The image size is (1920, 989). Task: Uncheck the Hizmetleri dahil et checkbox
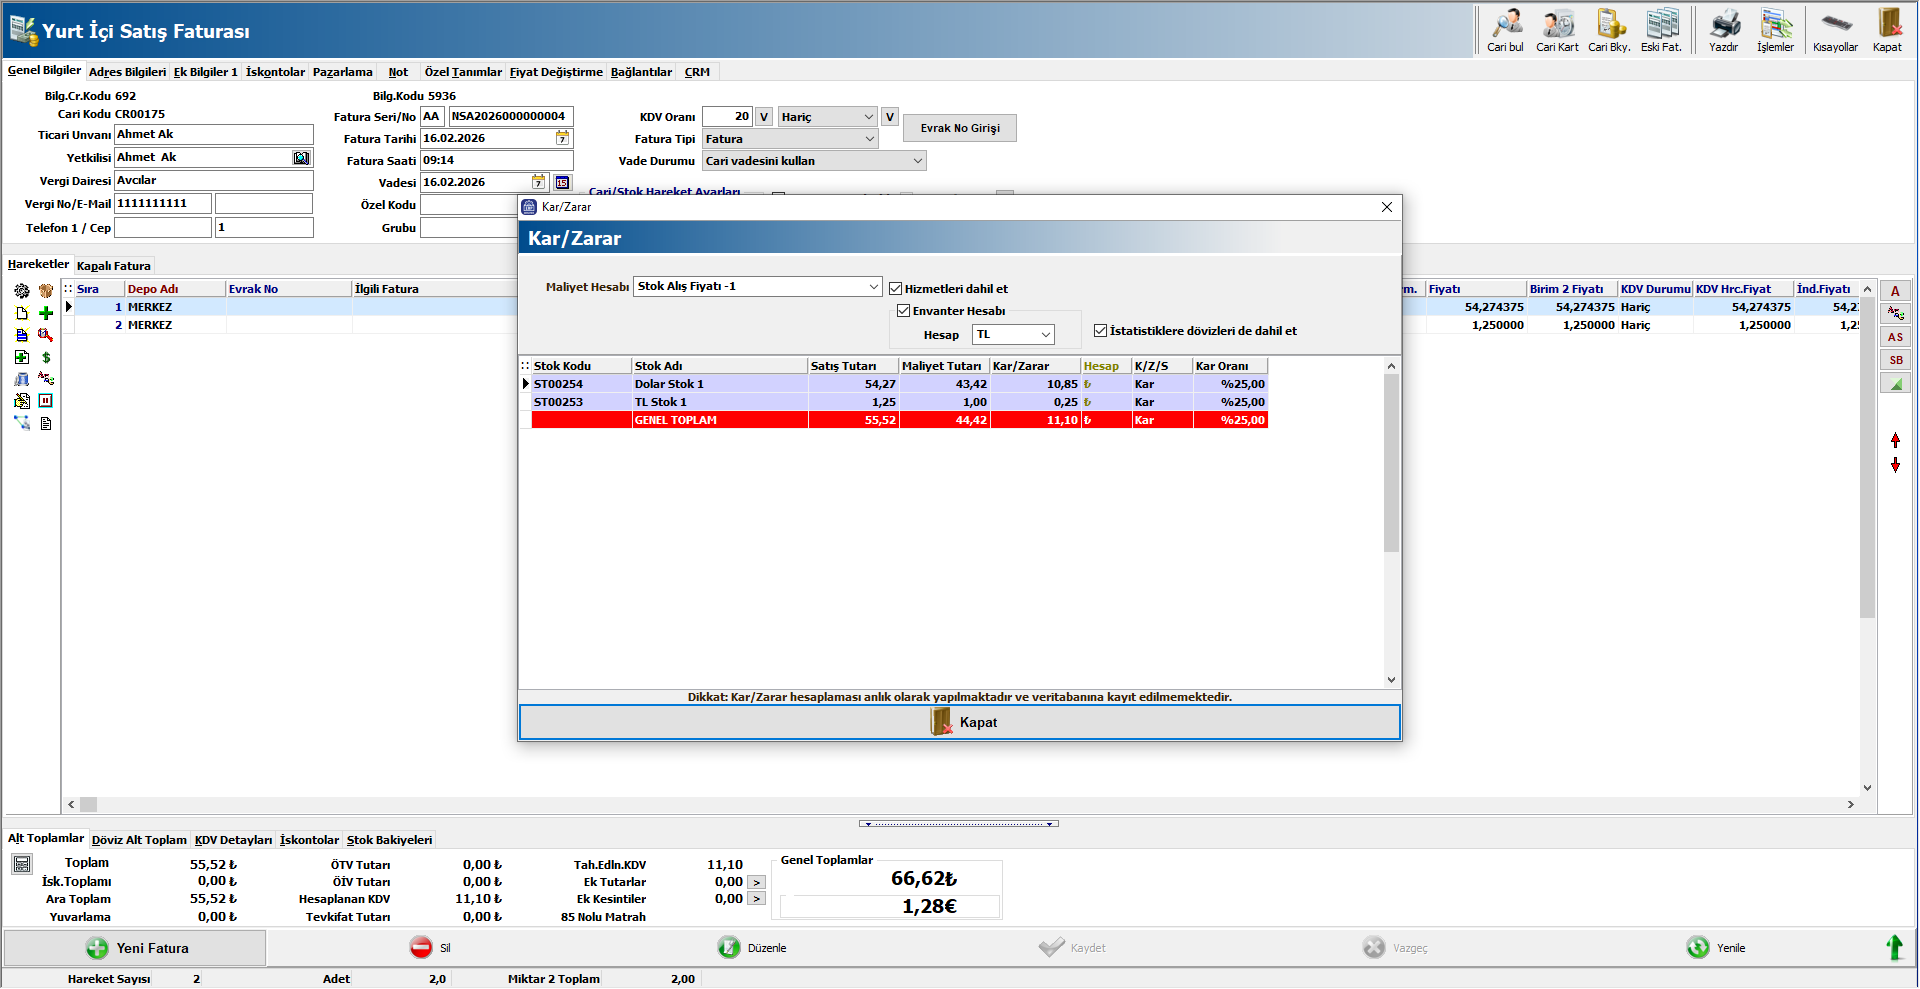click(x=896, y=289)
